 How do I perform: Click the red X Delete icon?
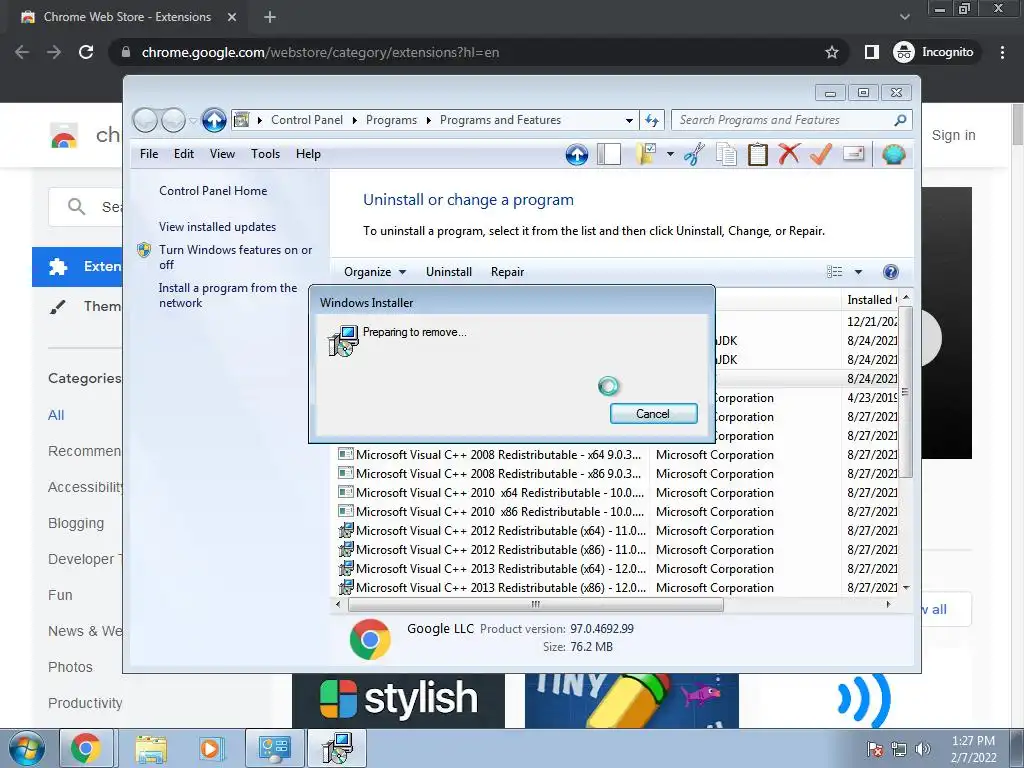[789, 154]
